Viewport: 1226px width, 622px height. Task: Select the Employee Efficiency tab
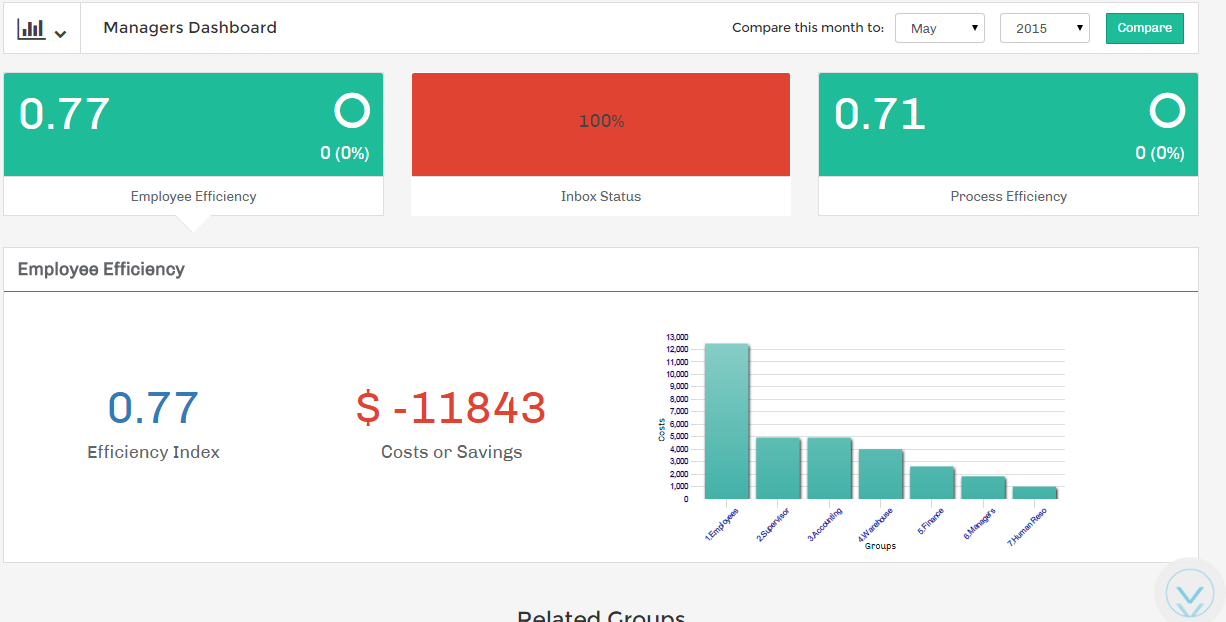tap(193, 196)
